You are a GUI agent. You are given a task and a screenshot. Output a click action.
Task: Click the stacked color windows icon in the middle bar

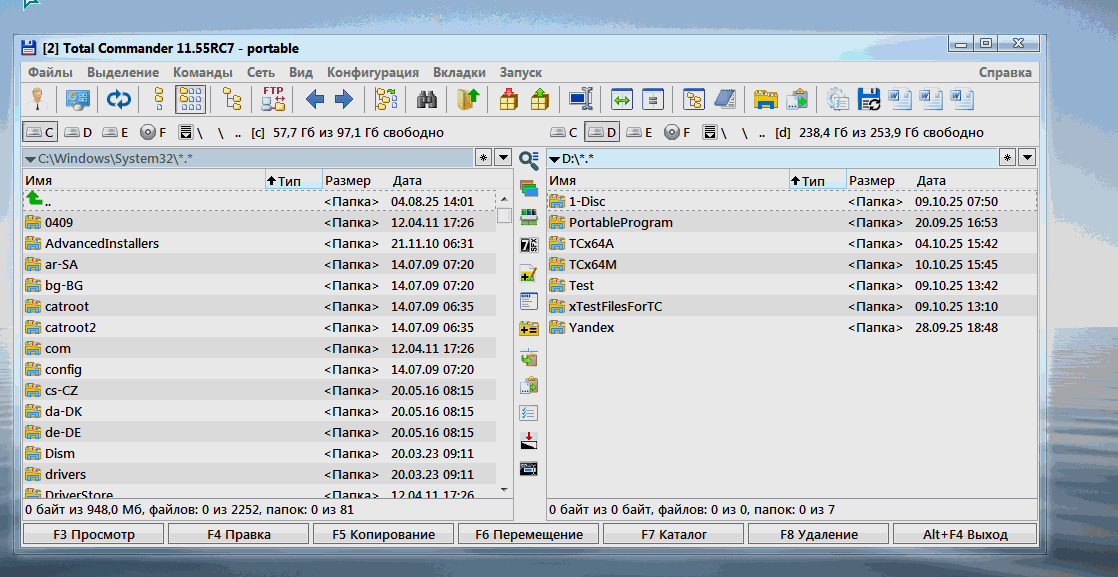coord(528,188)
